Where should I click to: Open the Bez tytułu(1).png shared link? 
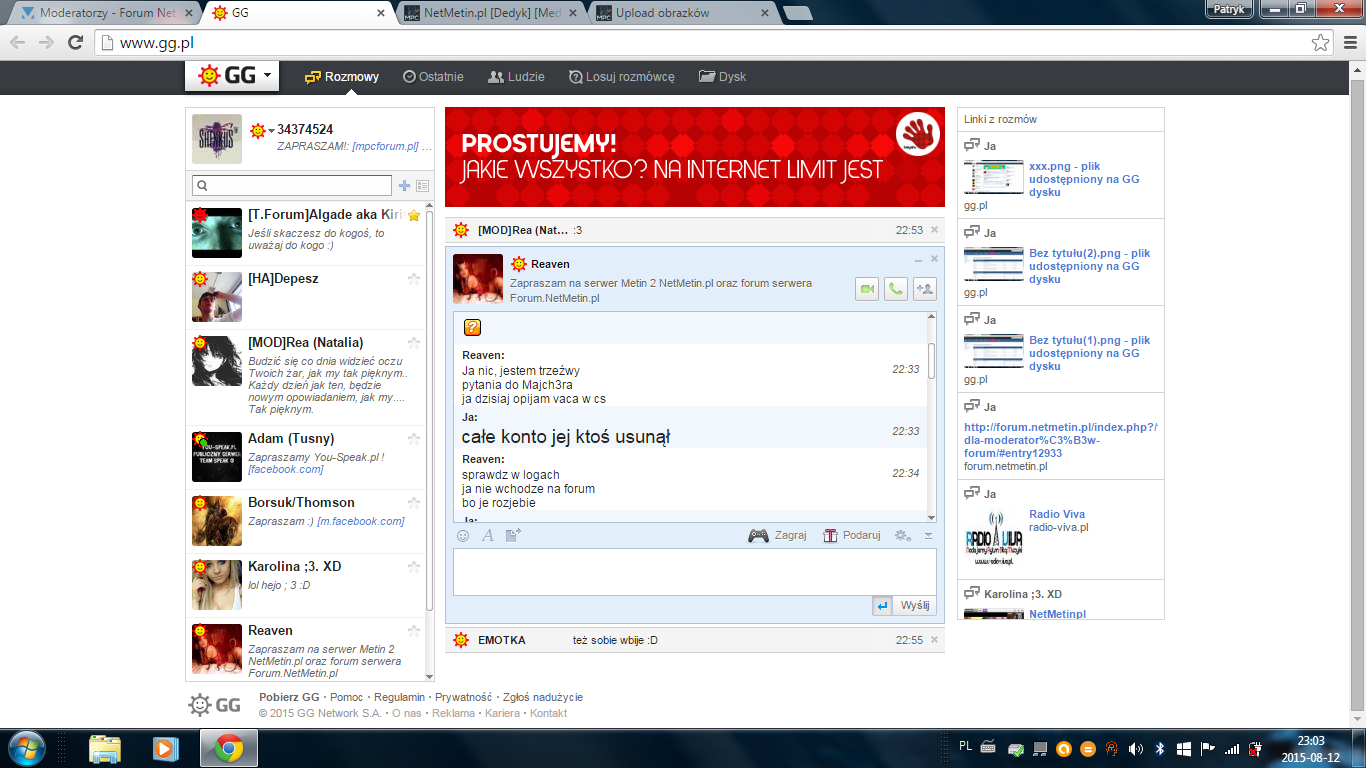click(x=1089, y=353)
